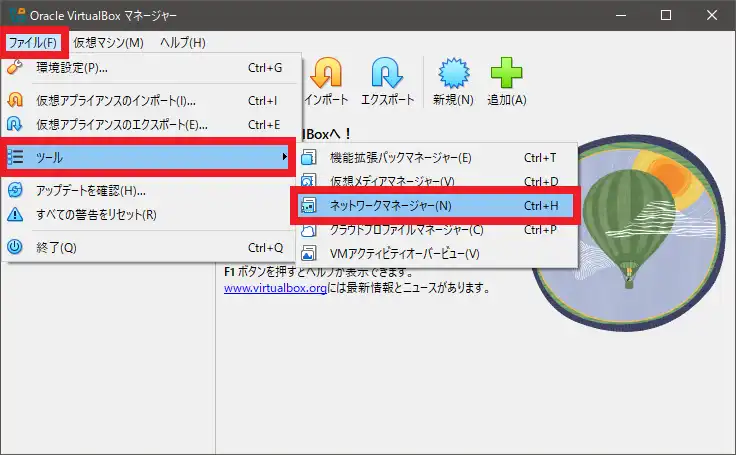Select 機能拡張パックマネージャー(E) entry

pos(400,157)
